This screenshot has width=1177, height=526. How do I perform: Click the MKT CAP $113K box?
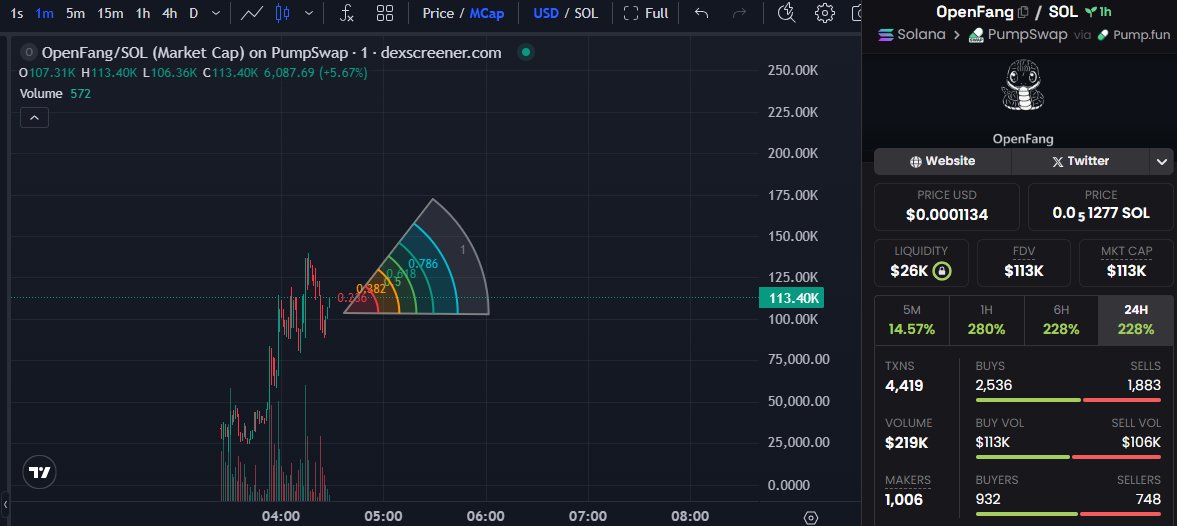pyautogui.click(x=1126, y=263)
